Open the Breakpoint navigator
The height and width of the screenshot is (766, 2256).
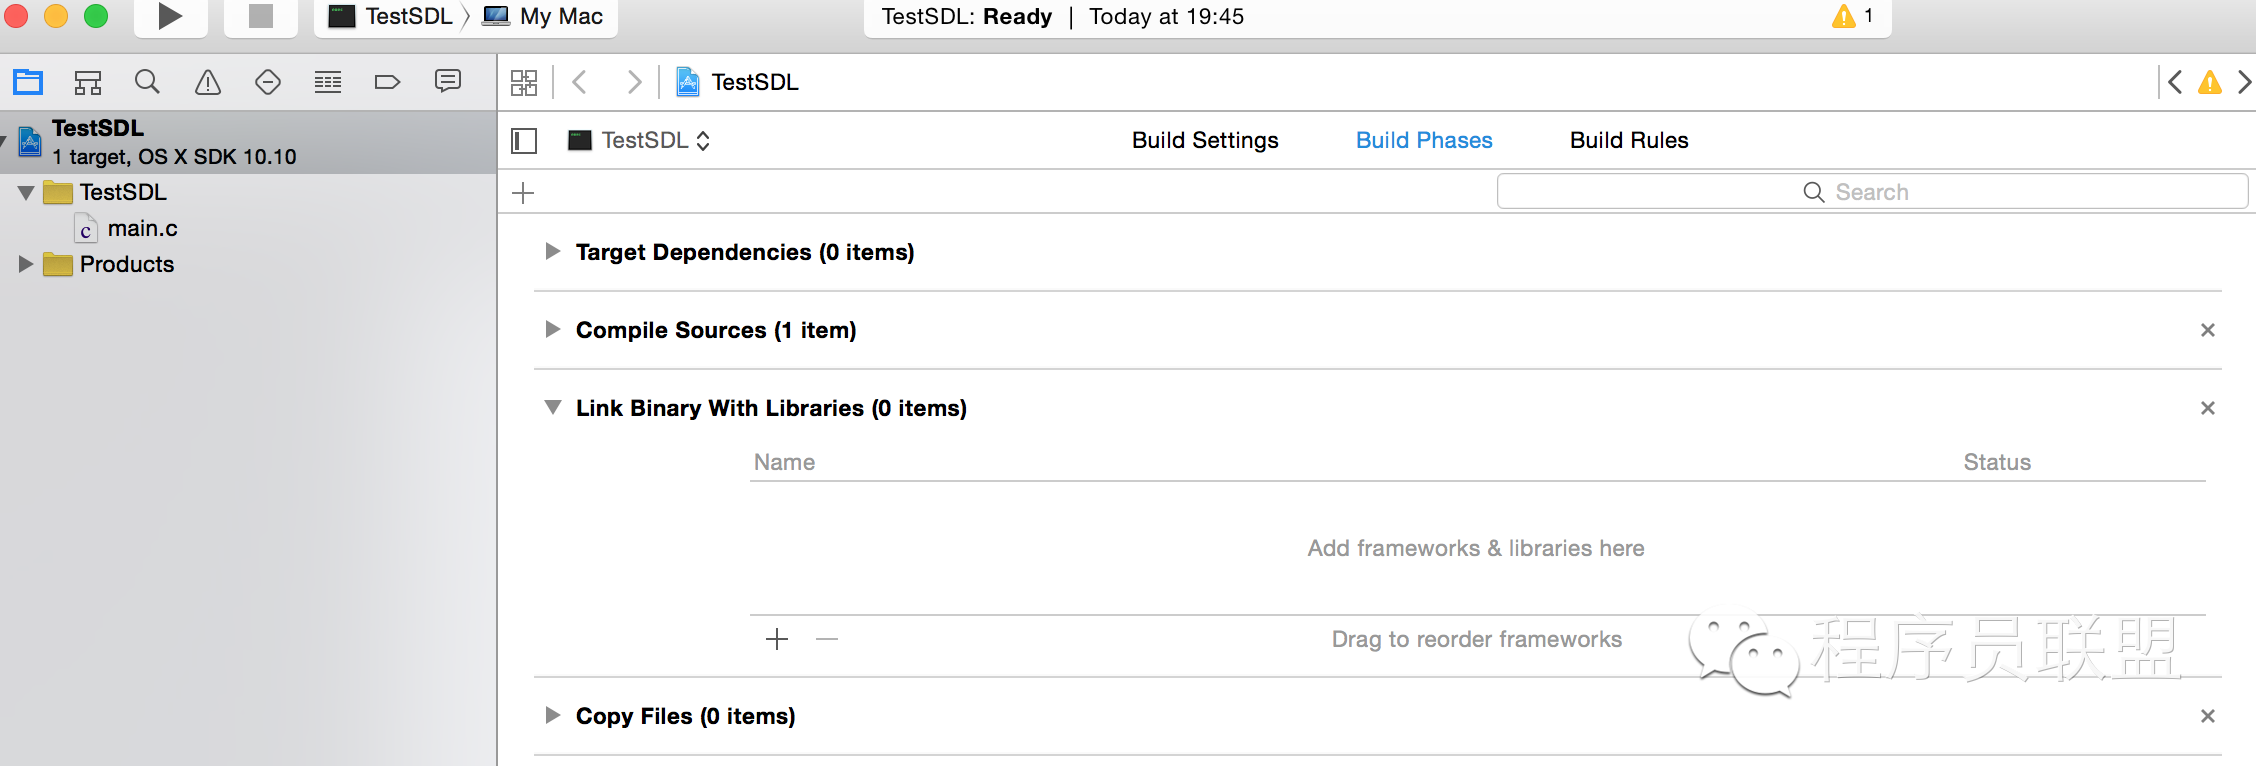point(387,82)
